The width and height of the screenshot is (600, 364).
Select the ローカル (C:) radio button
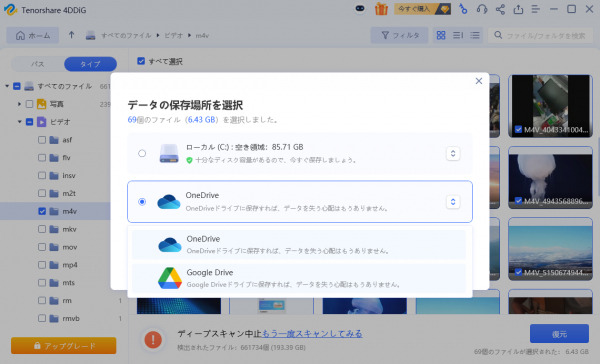(x=142, y=153)
